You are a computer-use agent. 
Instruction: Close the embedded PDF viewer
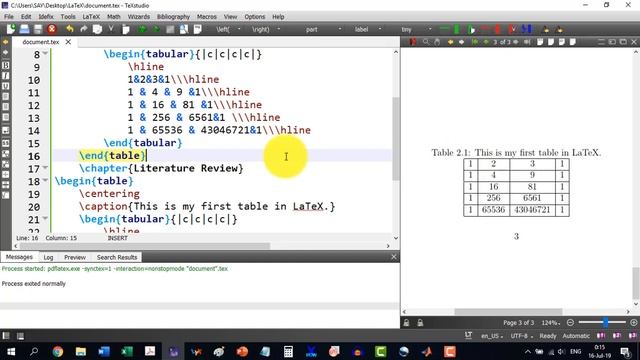(x=634, y=42)
